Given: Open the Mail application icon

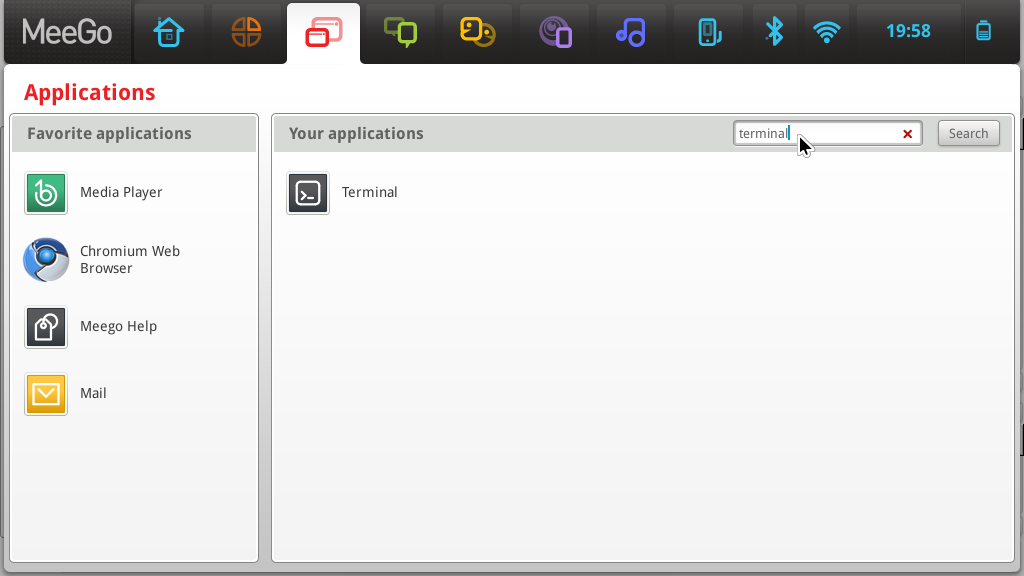Looking at the screenshot, I should (x=46, y=394).
